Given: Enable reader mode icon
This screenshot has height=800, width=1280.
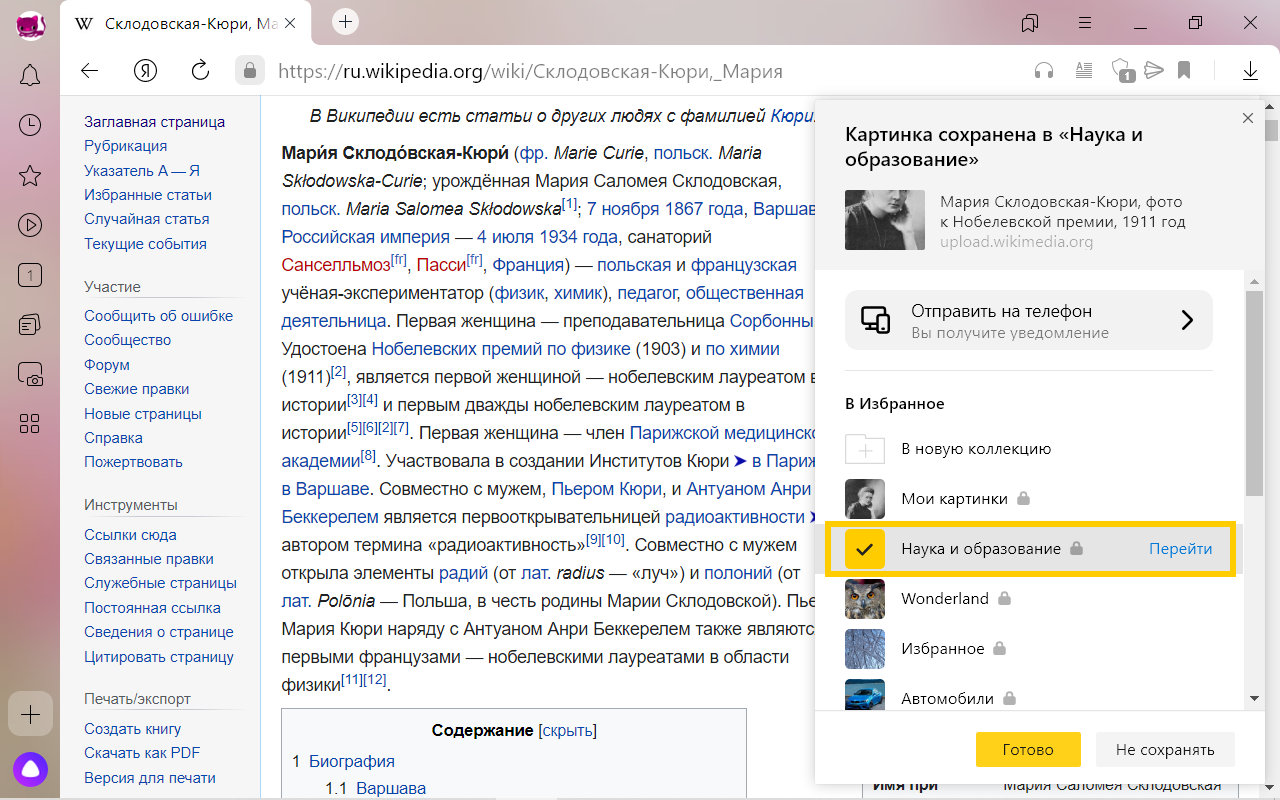Looking at the screenshot, I should (x=1084, y=71).
